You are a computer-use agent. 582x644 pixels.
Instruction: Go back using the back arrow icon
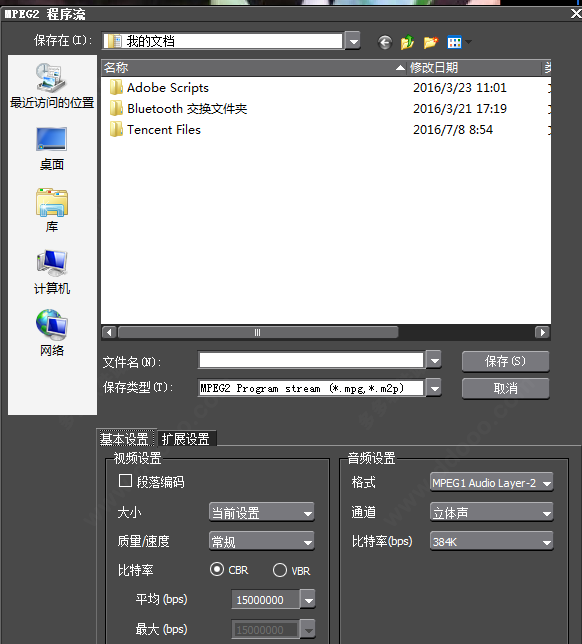pos(385,42)
